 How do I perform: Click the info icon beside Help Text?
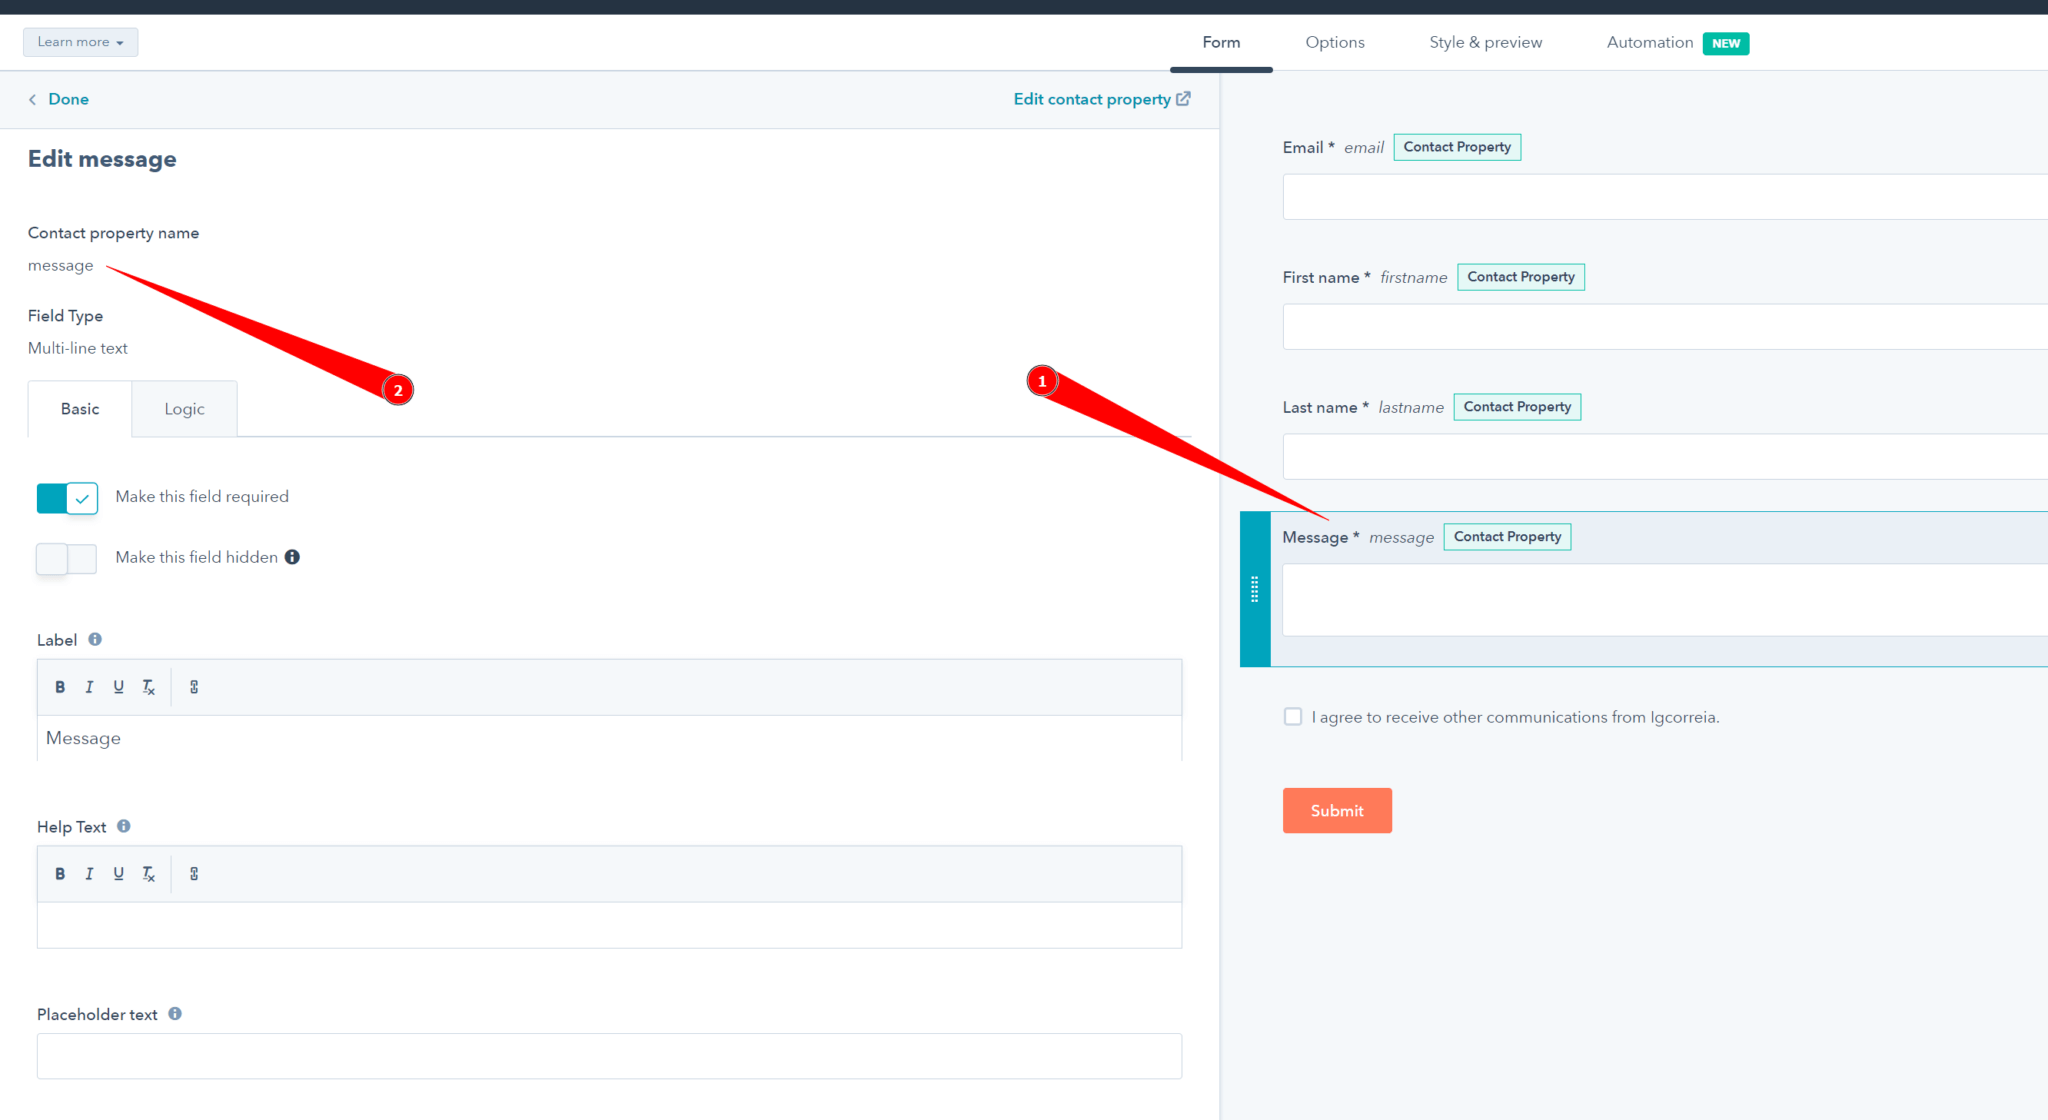click(124, 826)
